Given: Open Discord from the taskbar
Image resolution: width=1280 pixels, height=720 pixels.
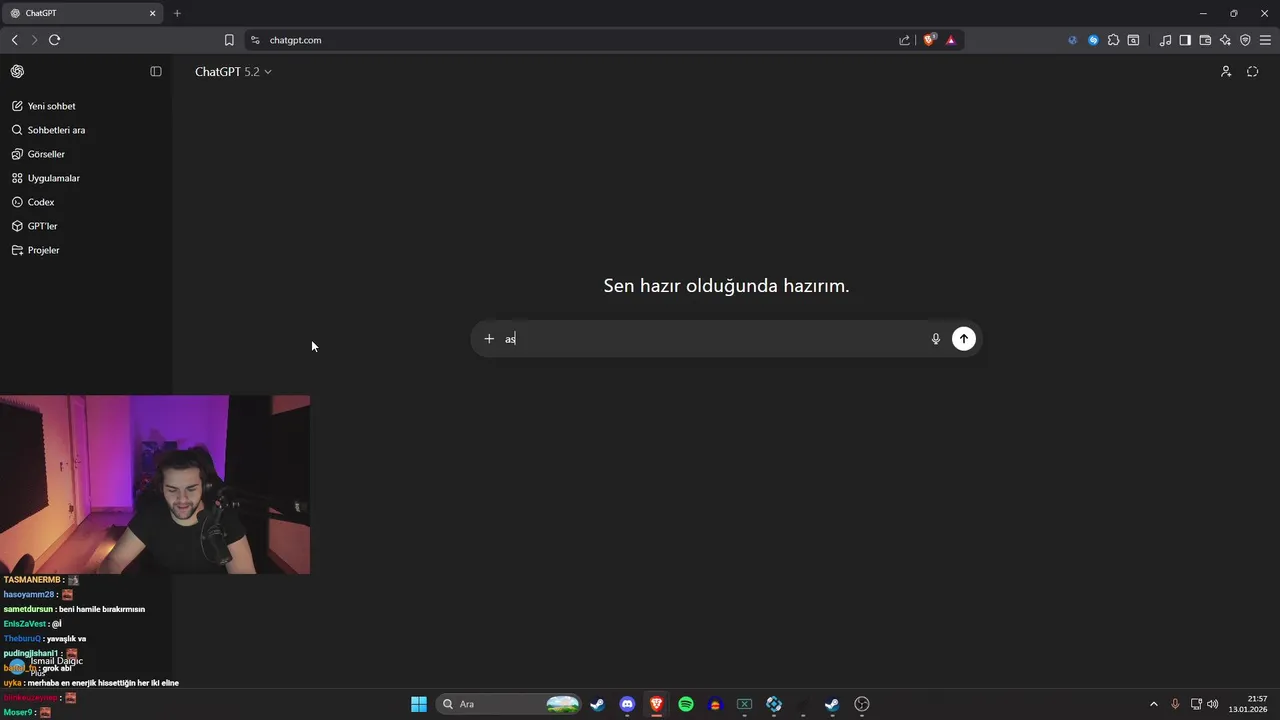Looking at the screenshot, I should click(627, 704).
